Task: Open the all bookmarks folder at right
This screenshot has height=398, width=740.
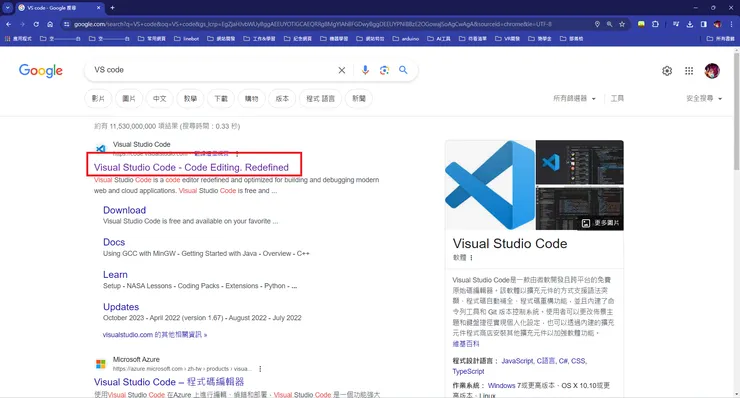Action: point(720,39)
